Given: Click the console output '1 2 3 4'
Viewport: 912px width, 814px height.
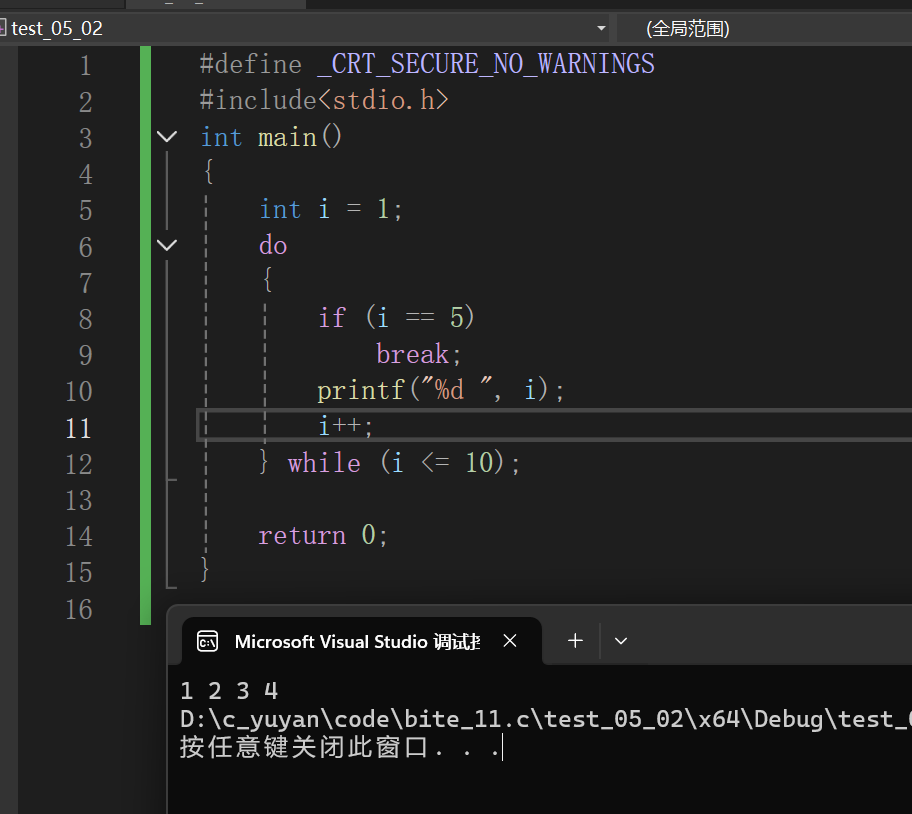Looking at the screenshot, I should click(229, 691).
